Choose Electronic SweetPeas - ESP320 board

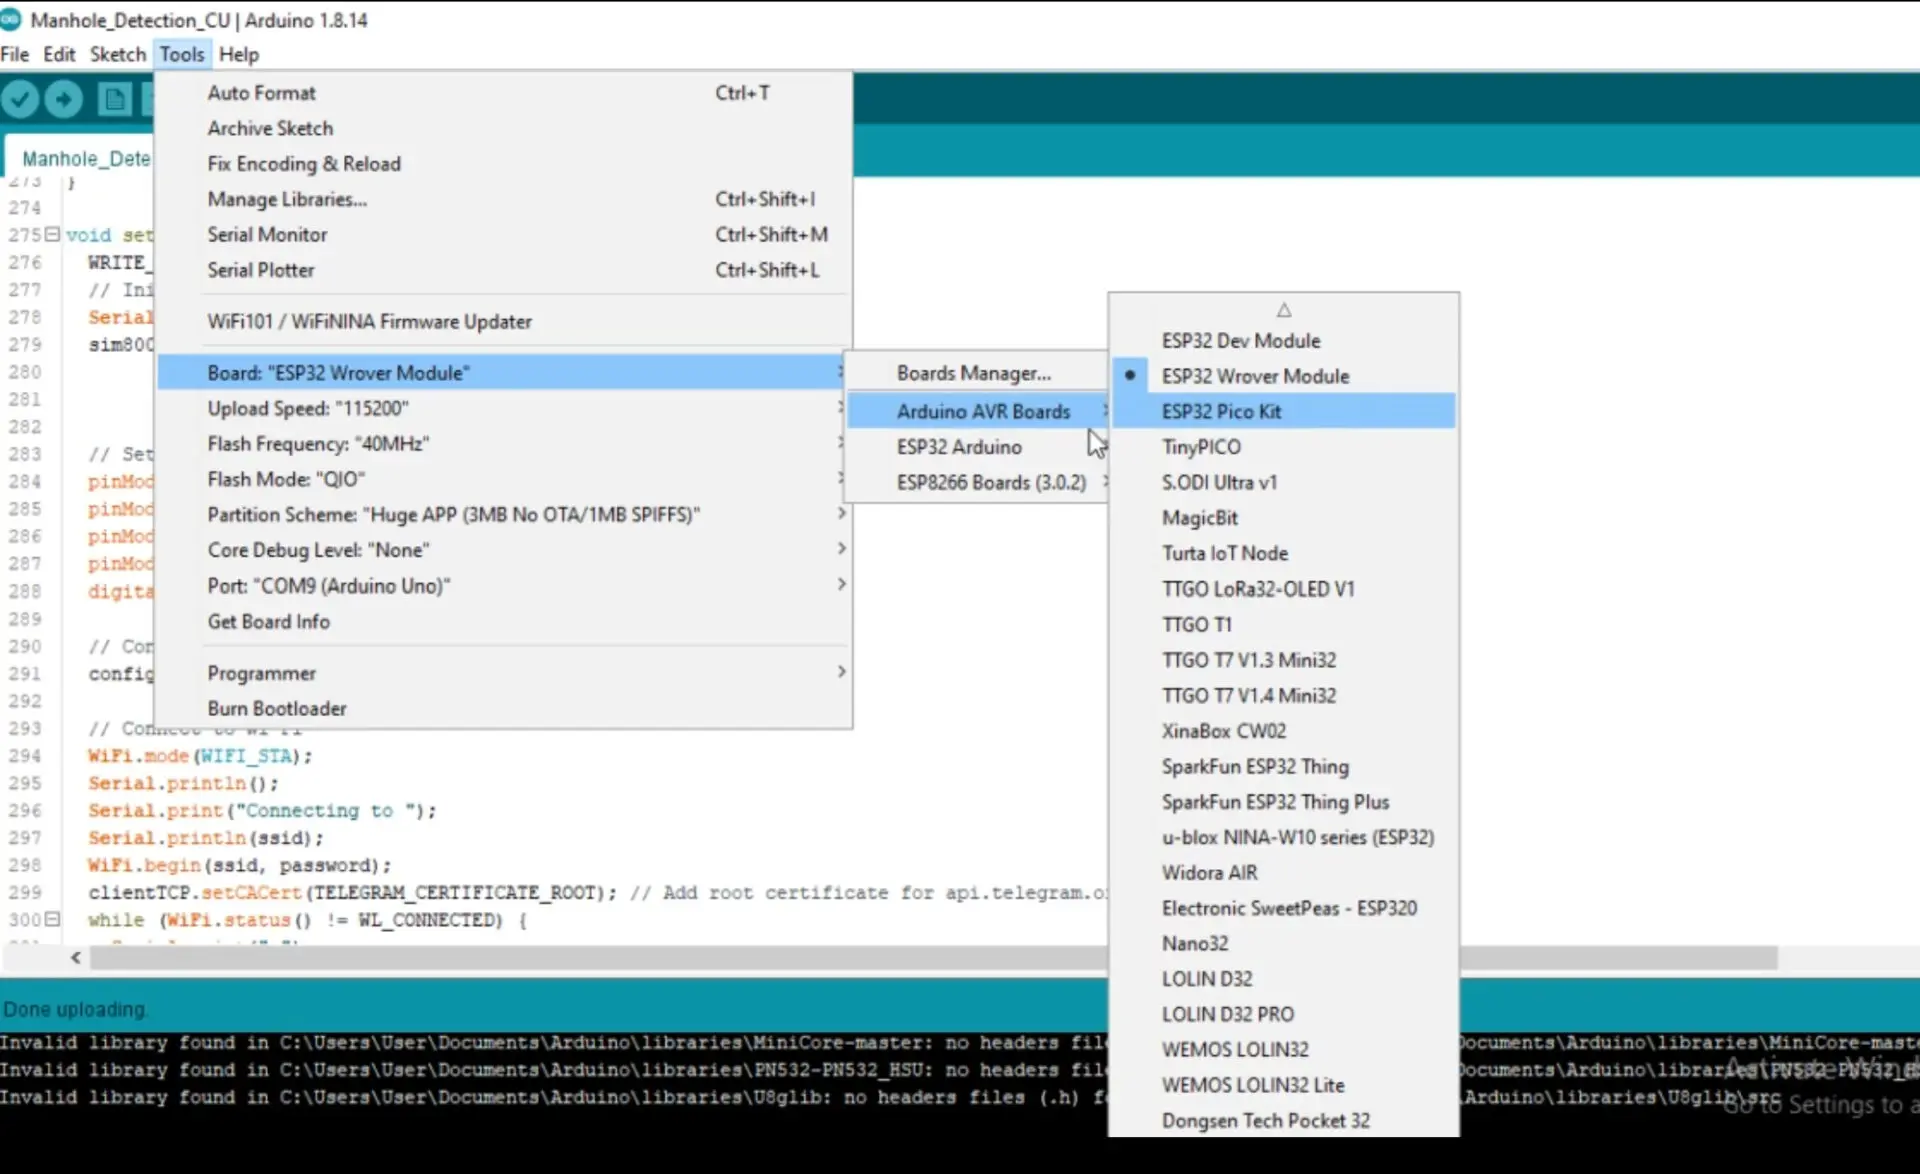pyautogui.click(x=1284, y=908)
